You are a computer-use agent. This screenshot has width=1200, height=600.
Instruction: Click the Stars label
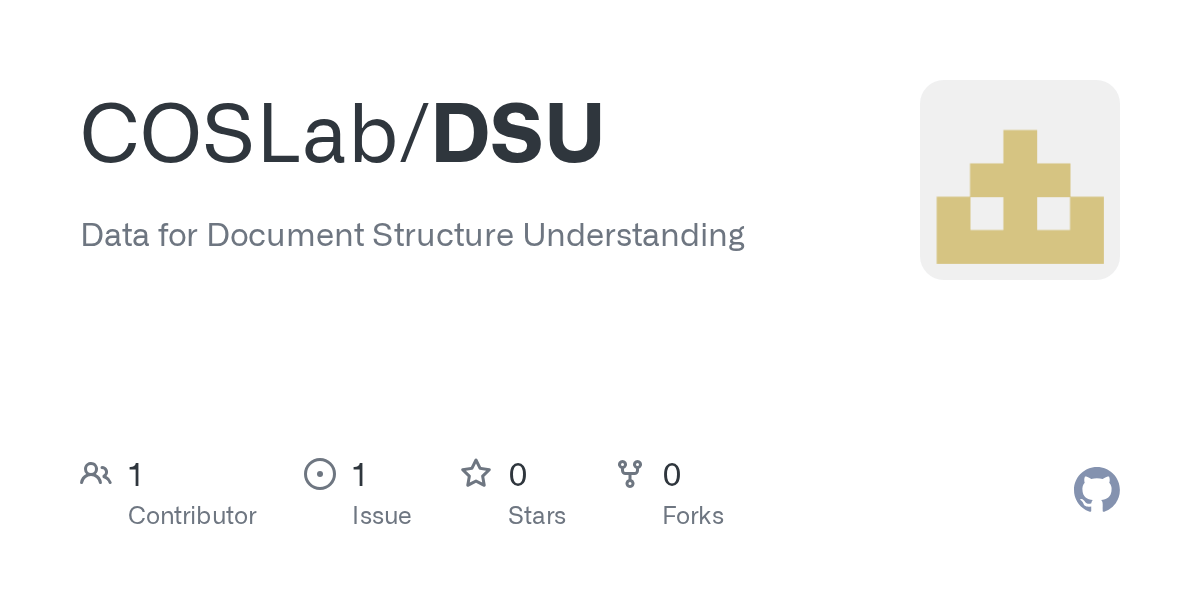tap(537, 516)
